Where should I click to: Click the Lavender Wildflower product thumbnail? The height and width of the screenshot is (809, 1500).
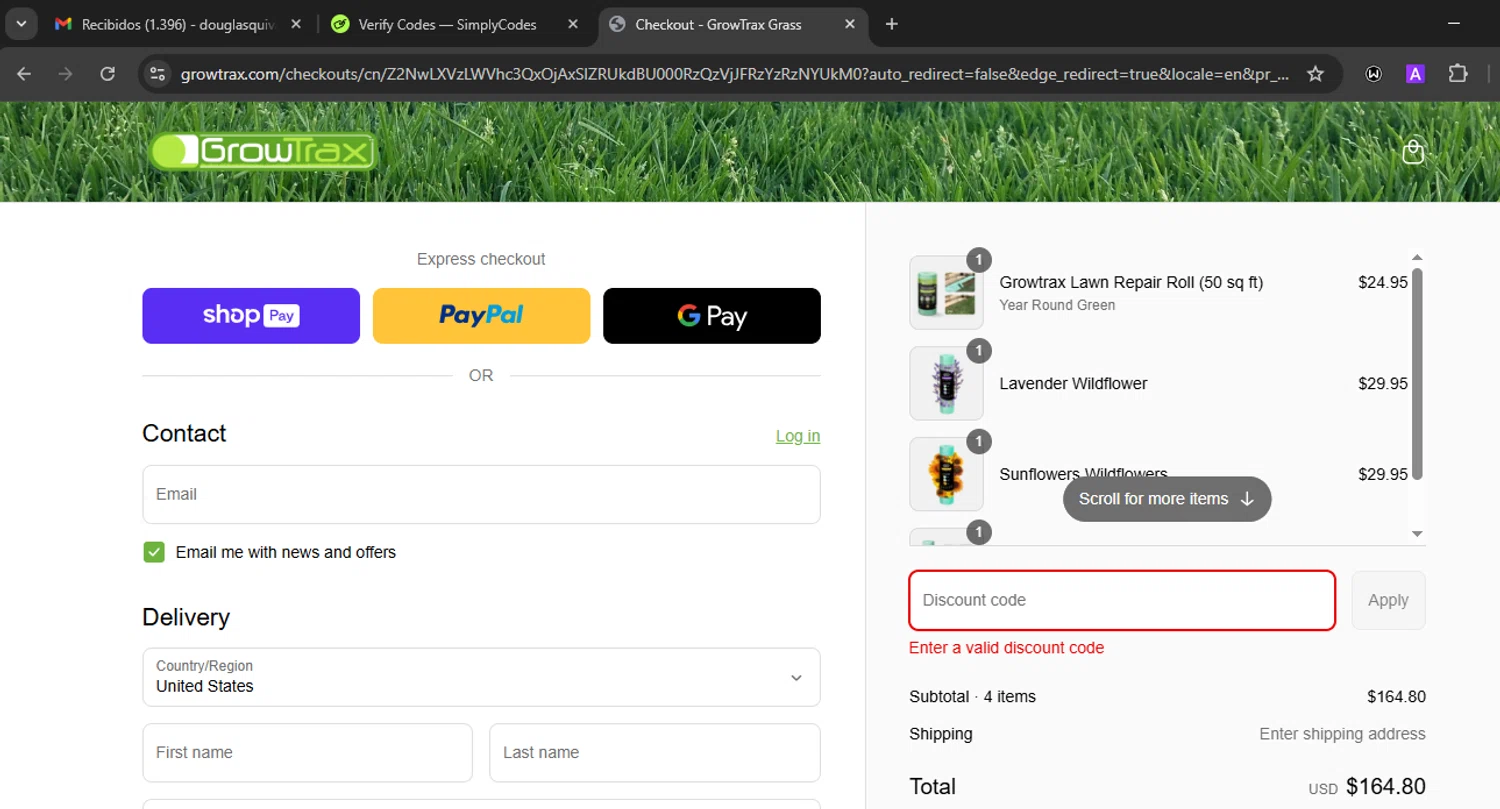[946, 383]
